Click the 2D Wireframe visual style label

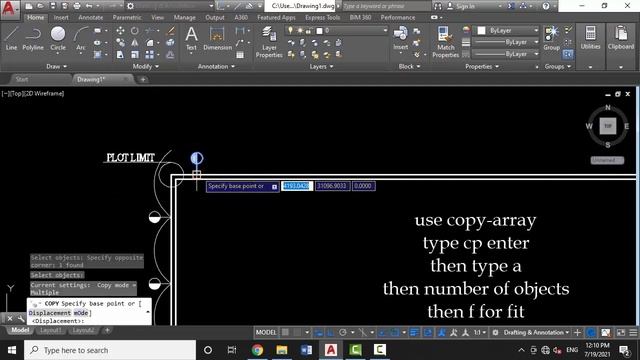pyautogui.click(x=44, y=93)
